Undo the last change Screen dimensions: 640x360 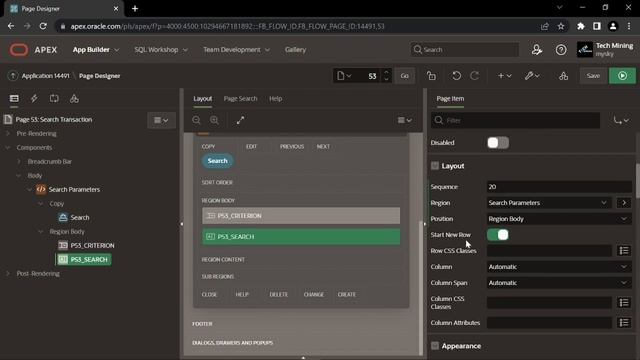point(456,76)
